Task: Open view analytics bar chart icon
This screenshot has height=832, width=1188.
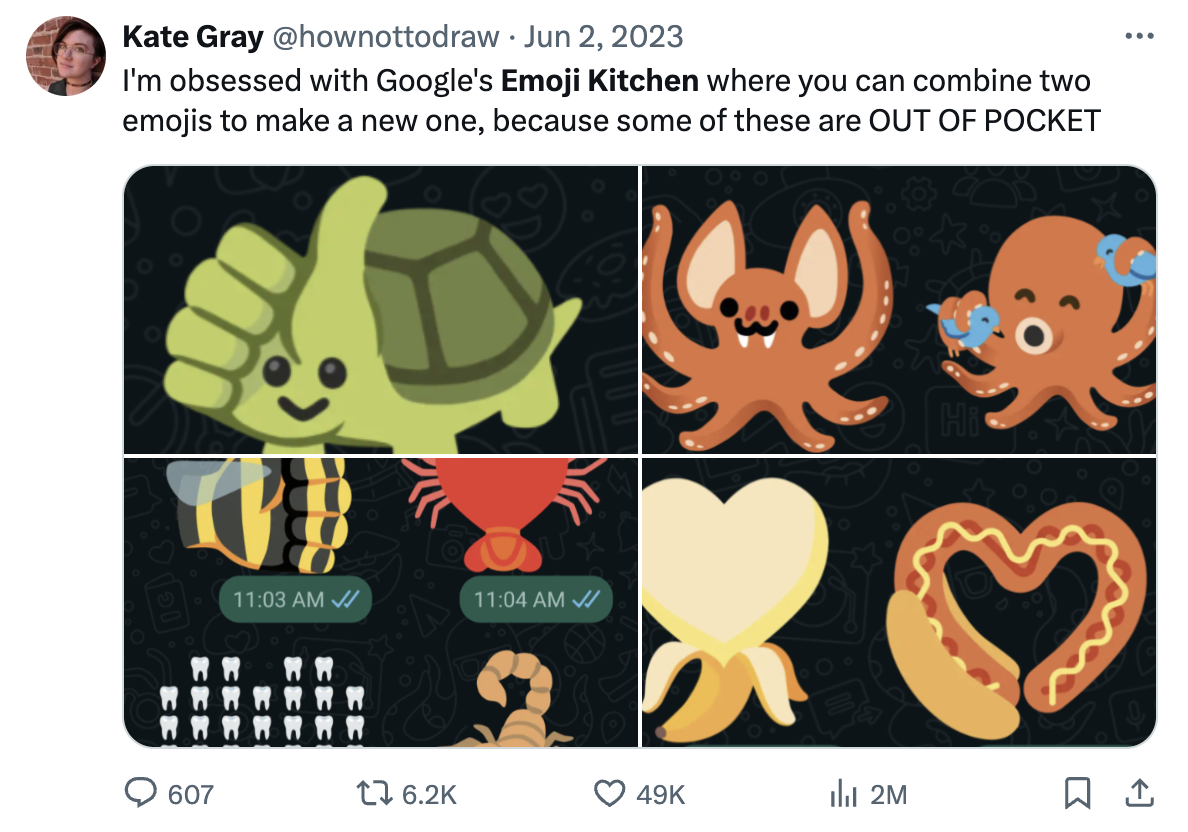Action: (x=843, y=794)
